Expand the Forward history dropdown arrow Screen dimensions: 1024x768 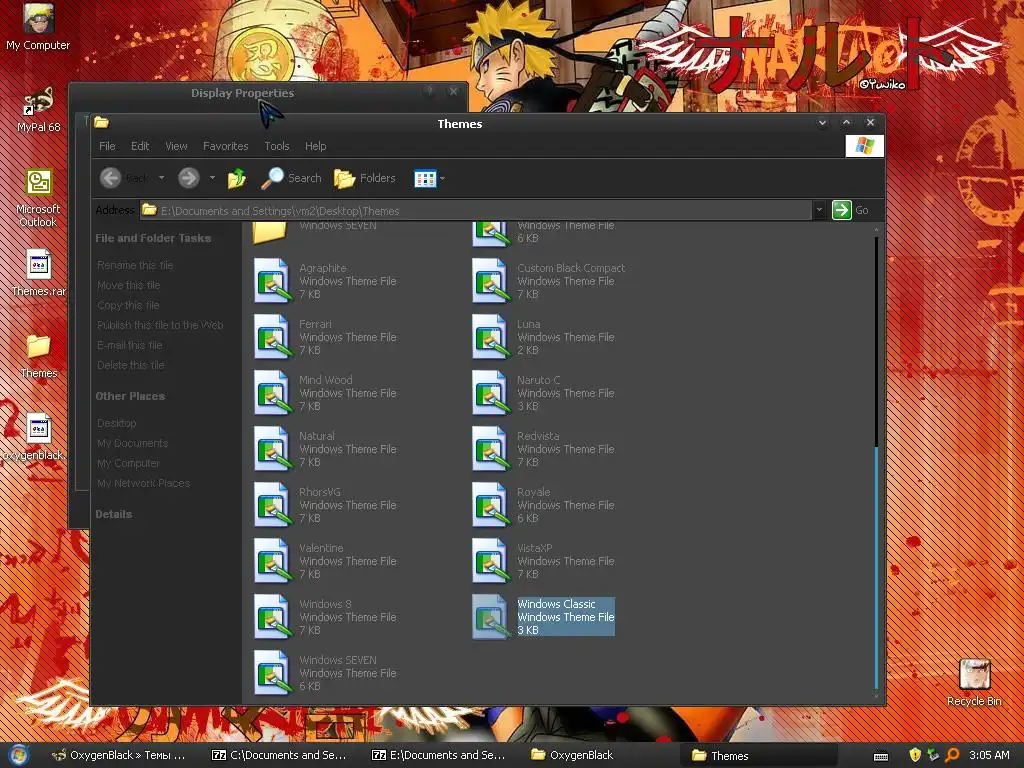tap(212, 178)
